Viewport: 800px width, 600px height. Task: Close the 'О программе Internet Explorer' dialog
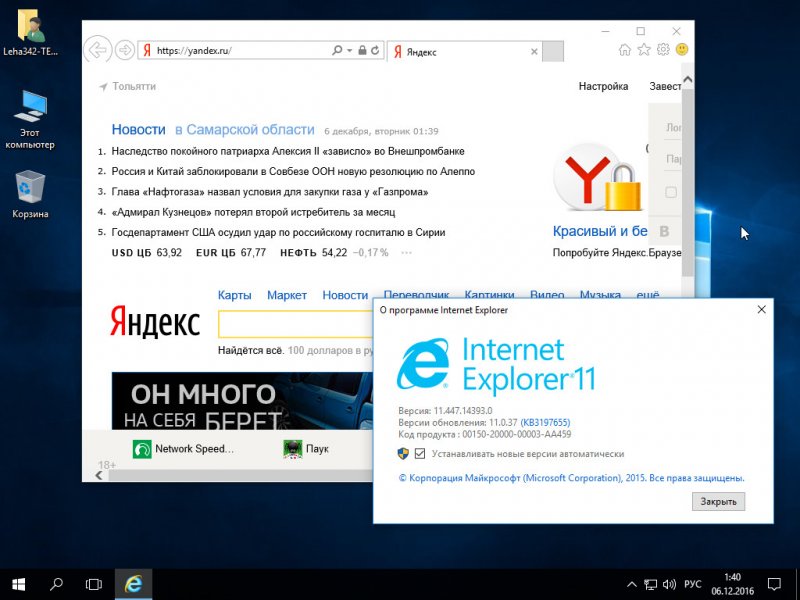tap(762, 310)
